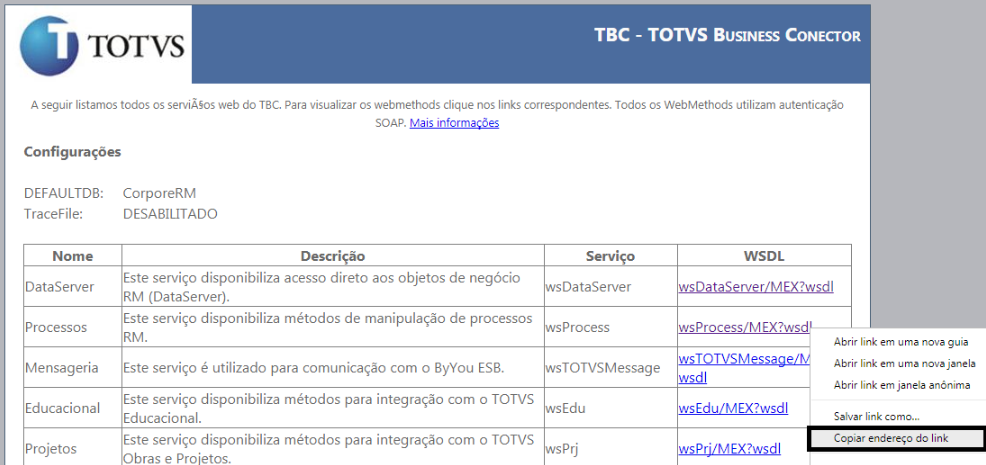This screenshot has width=986, height=465.
Task: Choose Abrir link em janela anônima
Action: [x=902, y=385]
